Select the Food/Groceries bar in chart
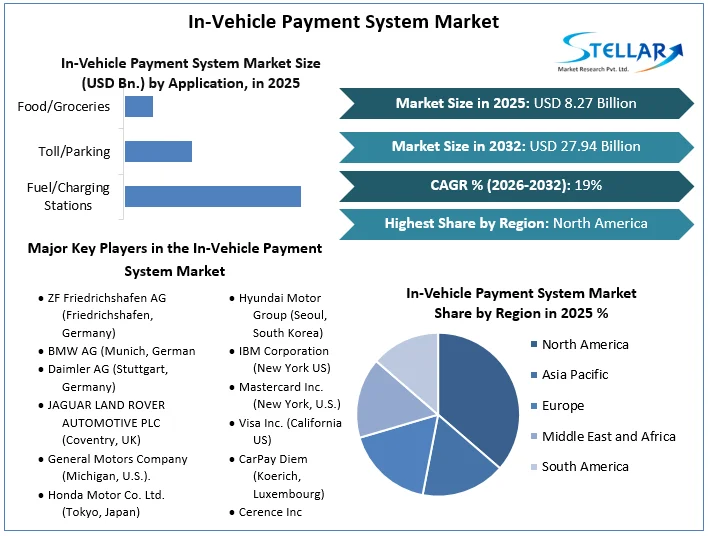The image size is (710, 536). coord(139,106)
